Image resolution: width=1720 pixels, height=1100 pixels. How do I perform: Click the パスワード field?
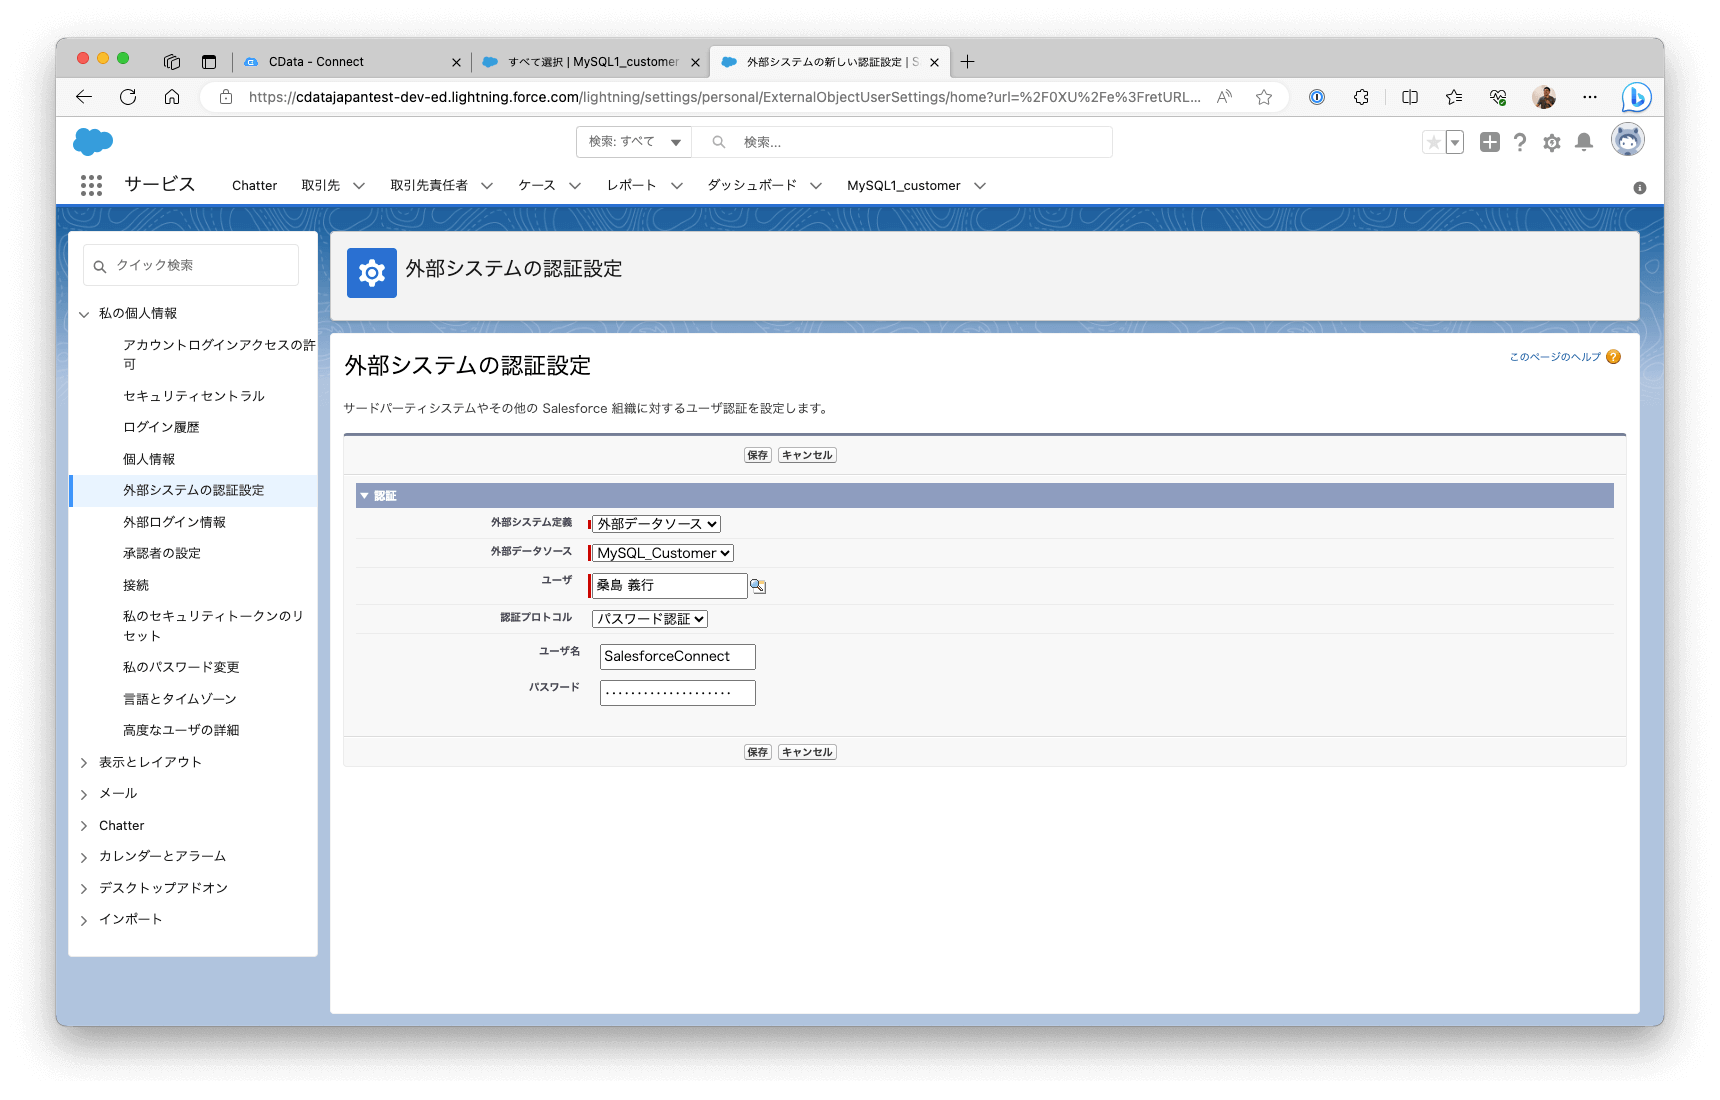677,692
